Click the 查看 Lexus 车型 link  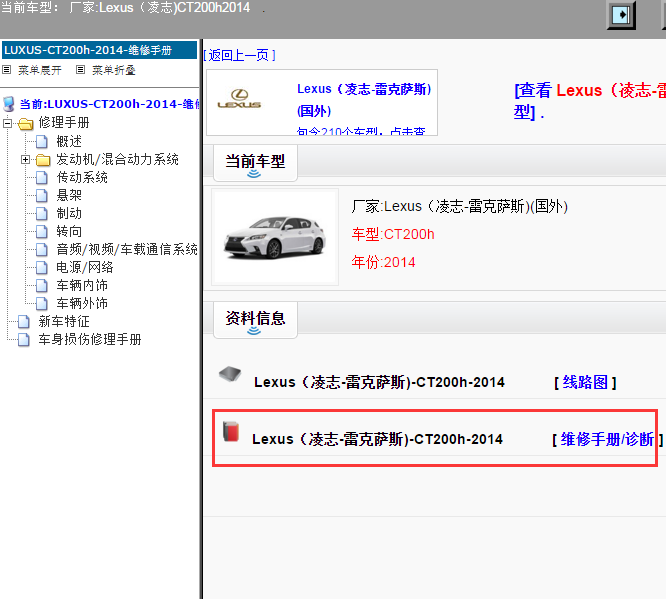click(590, 101)
